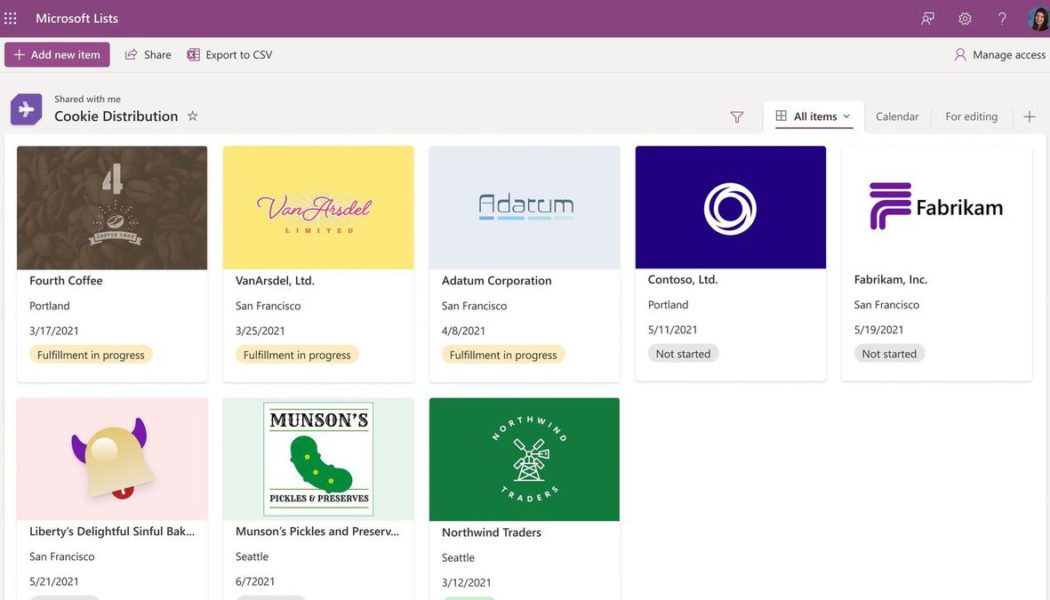Export the list to CSV
Image resolution: width=1050 pixels, height=600 pixels.
tap(229, 54)
